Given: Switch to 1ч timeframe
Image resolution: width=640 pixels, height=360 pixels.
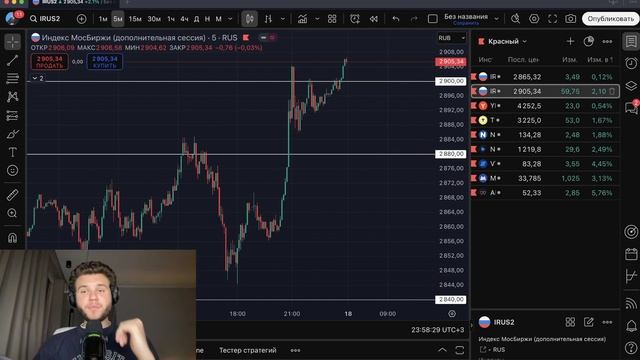Looking at the screenshot, I should click(171, 19).
